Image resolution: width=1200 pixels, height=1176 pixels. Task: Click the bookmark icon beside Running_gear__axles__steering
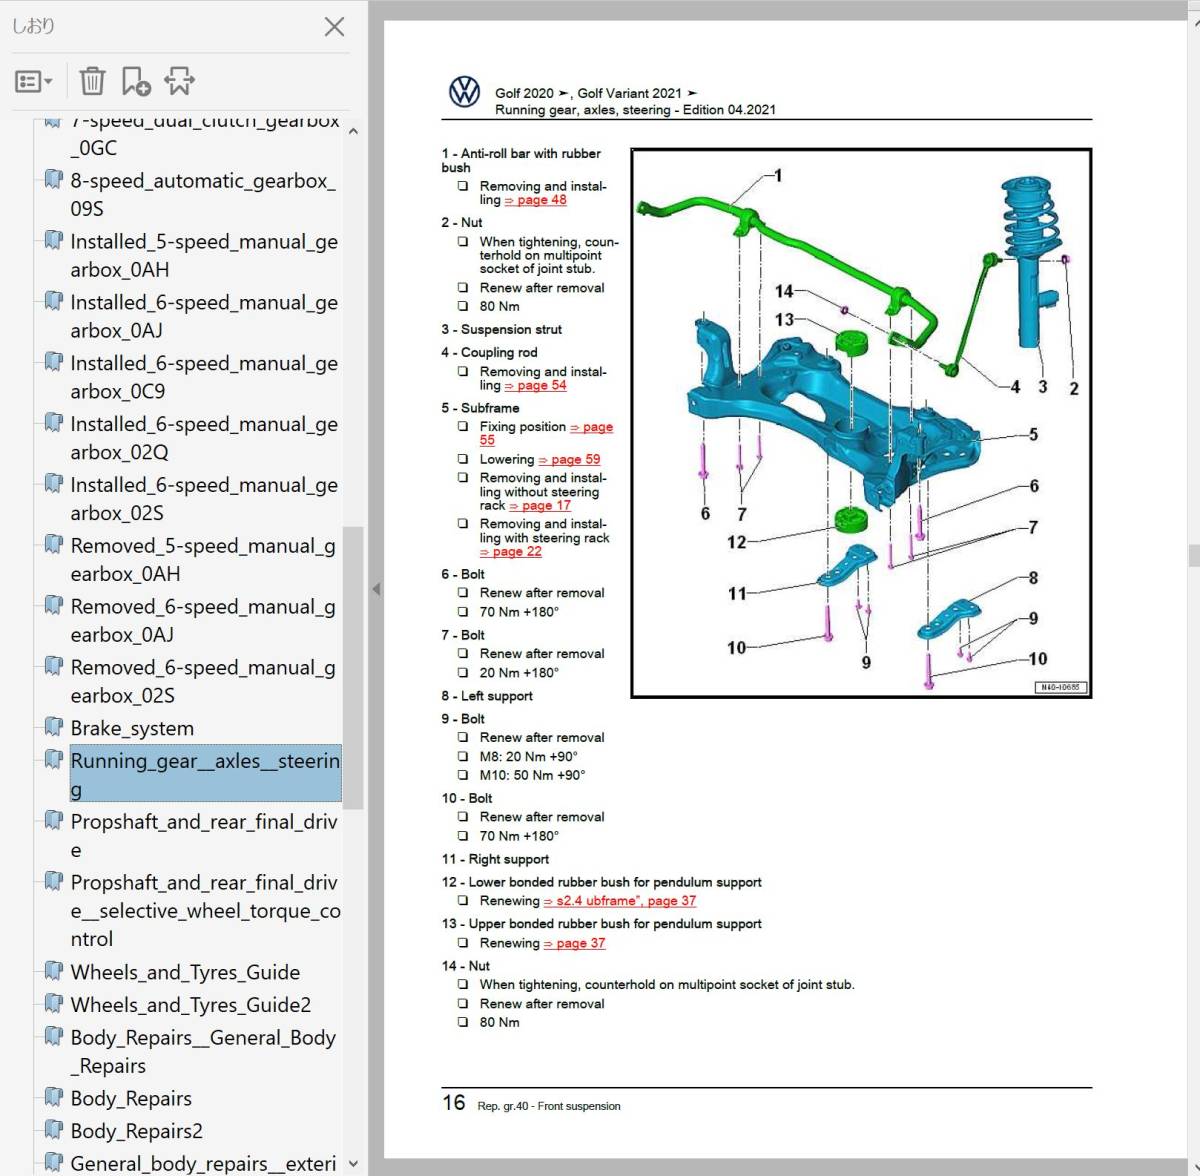[x=54, y=760]
